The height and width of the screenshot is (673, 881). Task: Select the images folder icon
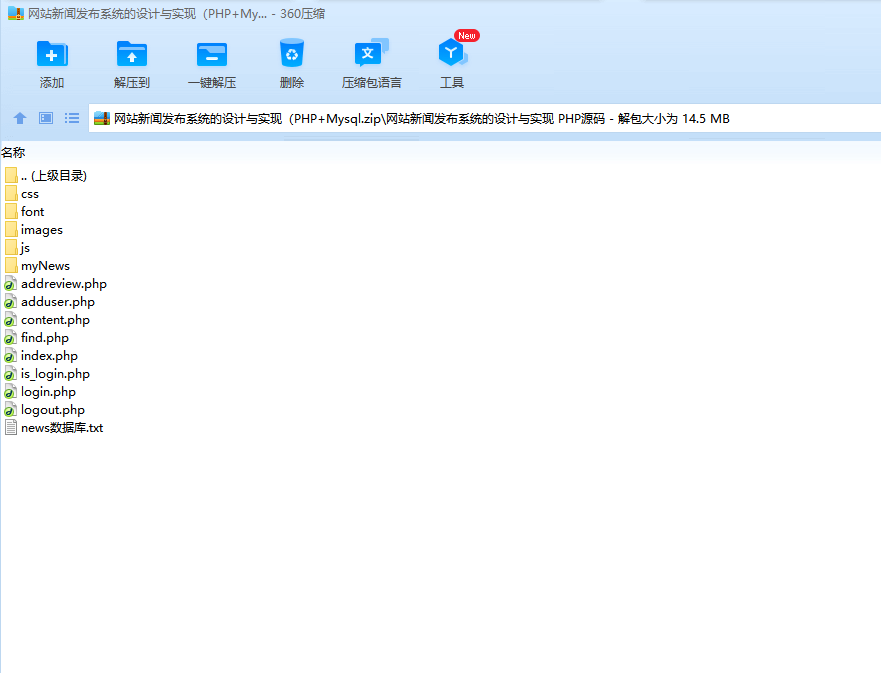click(11, 229)
